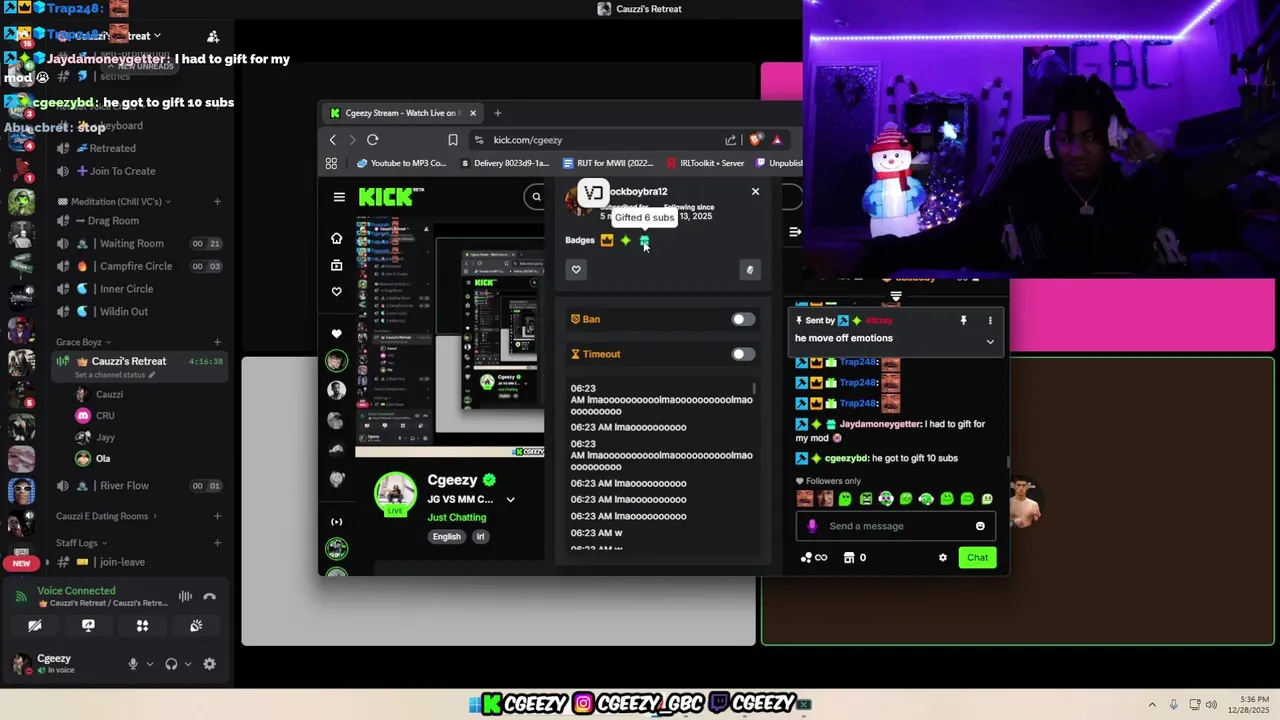Open Discord soundboard button
The image size is (1280, 720).
(196, 626)
